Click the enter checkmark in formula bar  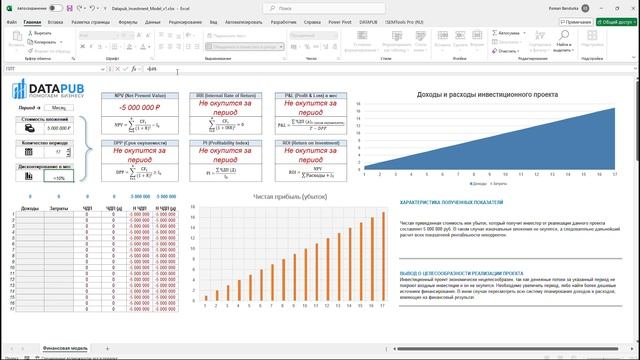click(125, 69)
